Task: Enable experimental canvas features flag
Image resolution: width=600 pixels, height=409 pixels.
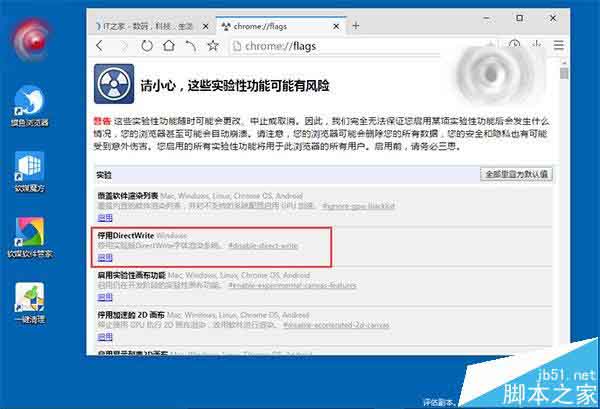Action: [x=105, y=297]
